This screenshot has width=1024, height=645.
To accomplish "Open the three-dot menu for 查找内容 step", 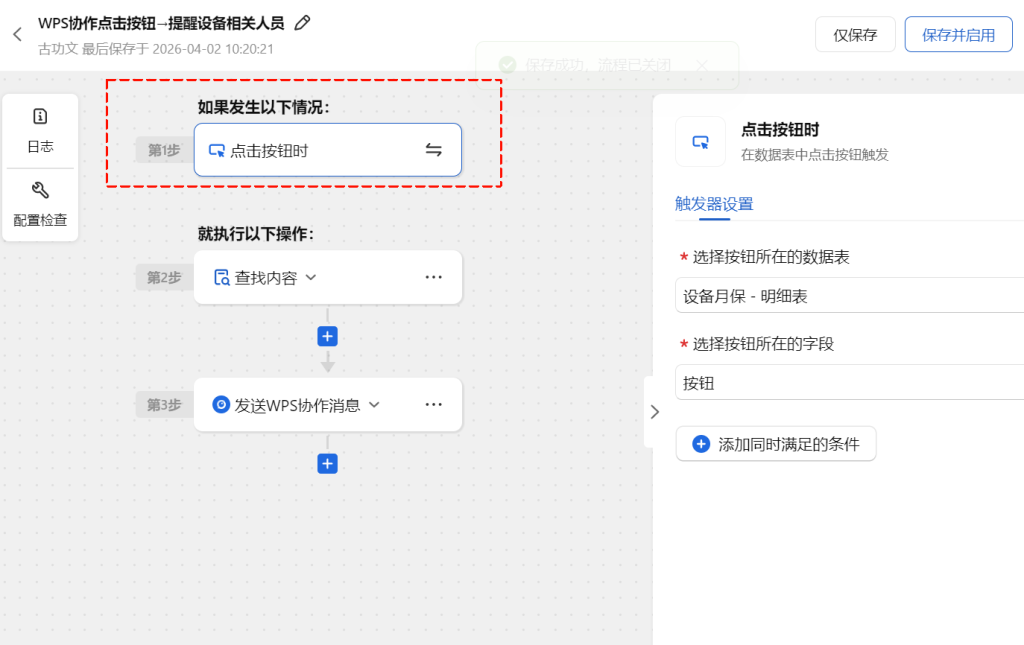I will pyautogui.click(x=434, y=277).
